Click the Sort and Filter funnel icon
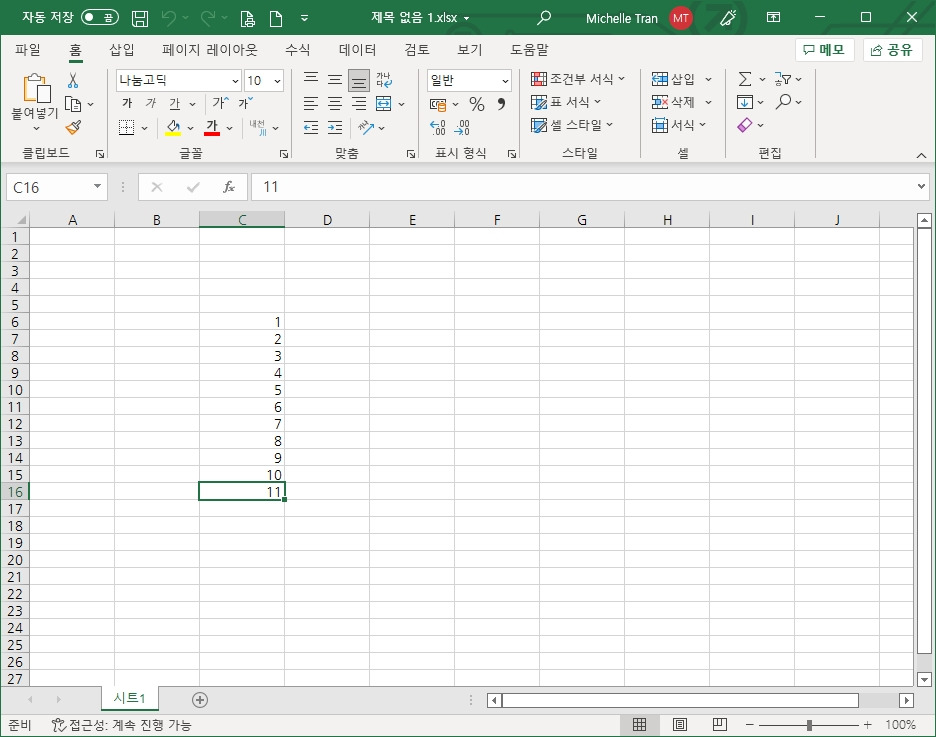Viewport: 936px width, 737px height. point(783,79)
